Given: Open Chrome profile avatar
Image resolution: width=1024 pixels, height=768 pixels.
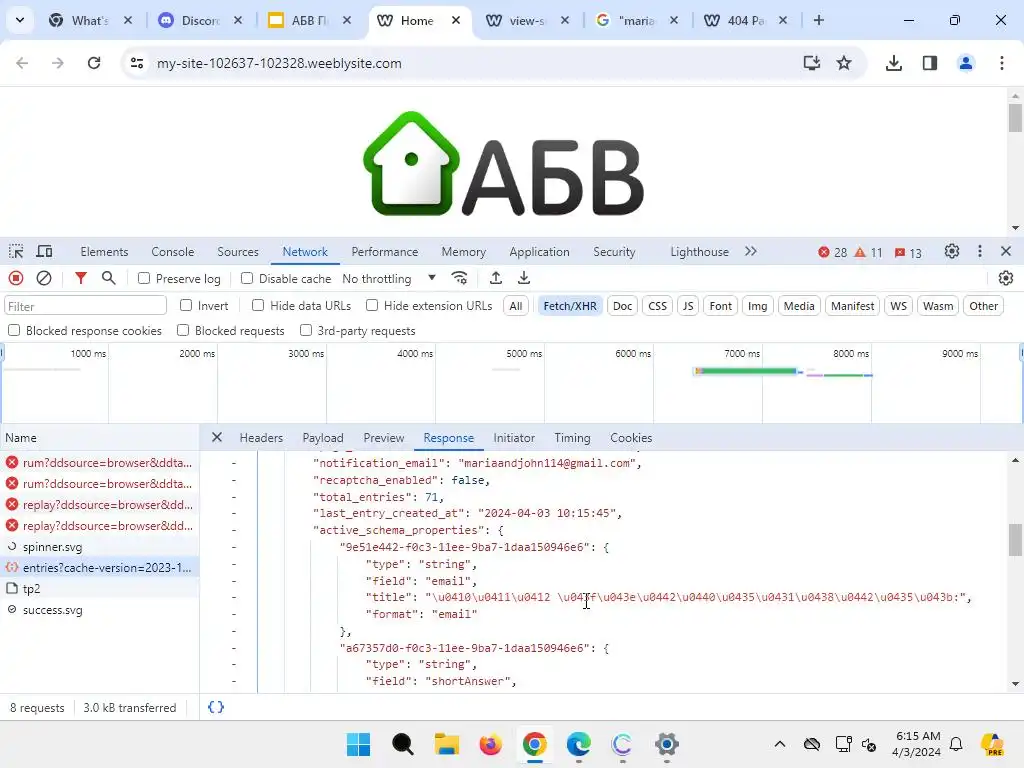Looking at the screenshot, I should point(966,63).
